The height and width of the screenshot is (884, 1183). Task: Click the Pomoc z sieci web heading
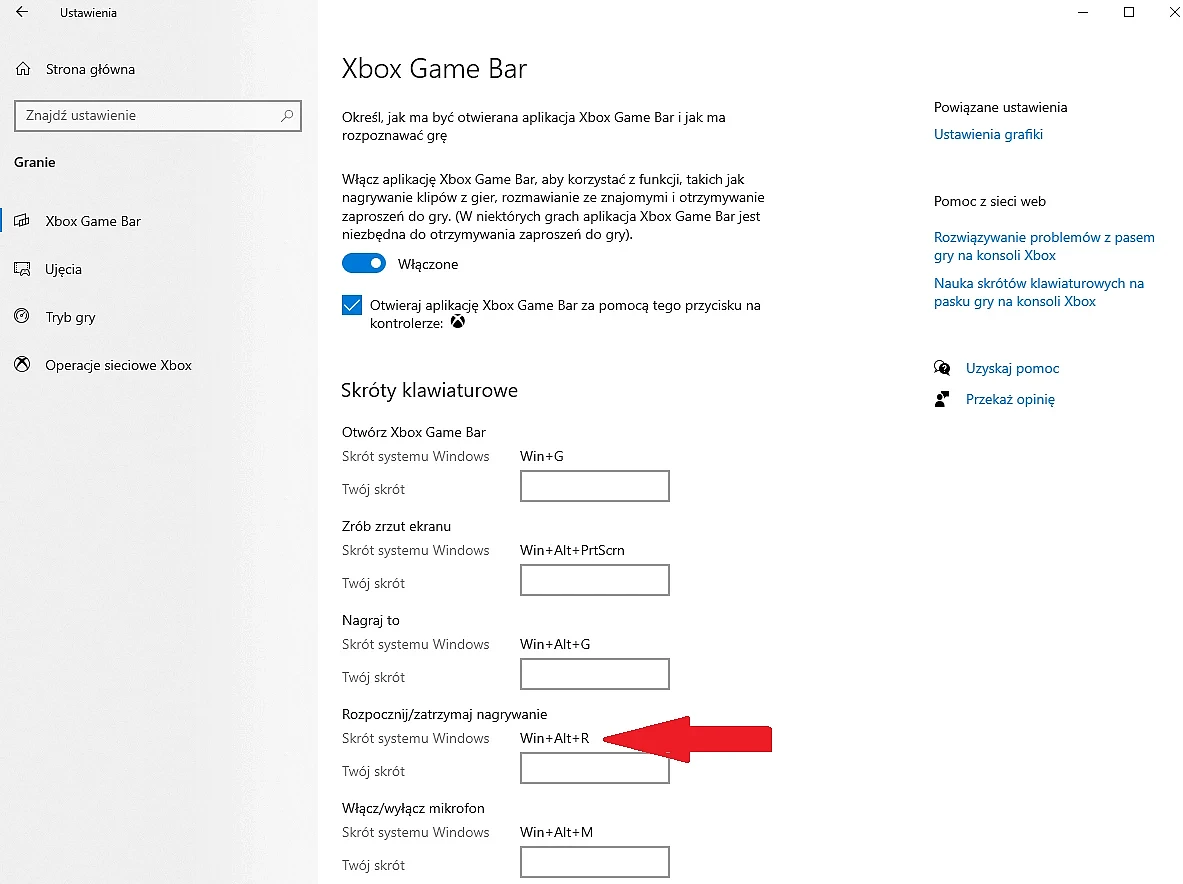click(x=990, y=201)
